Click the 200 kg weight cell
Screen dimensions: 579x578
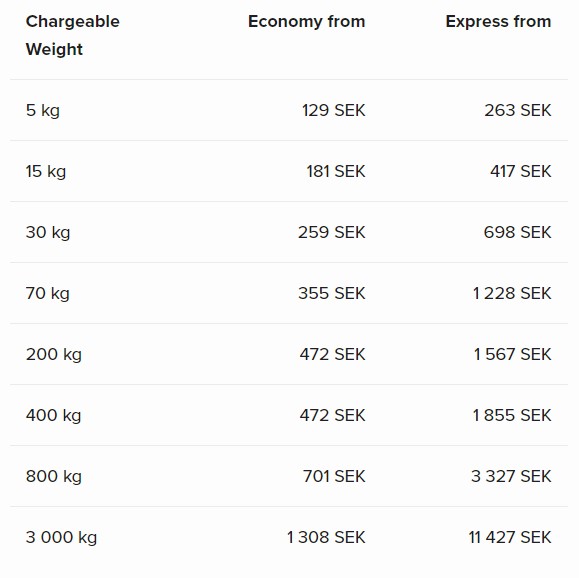point(54,354)
